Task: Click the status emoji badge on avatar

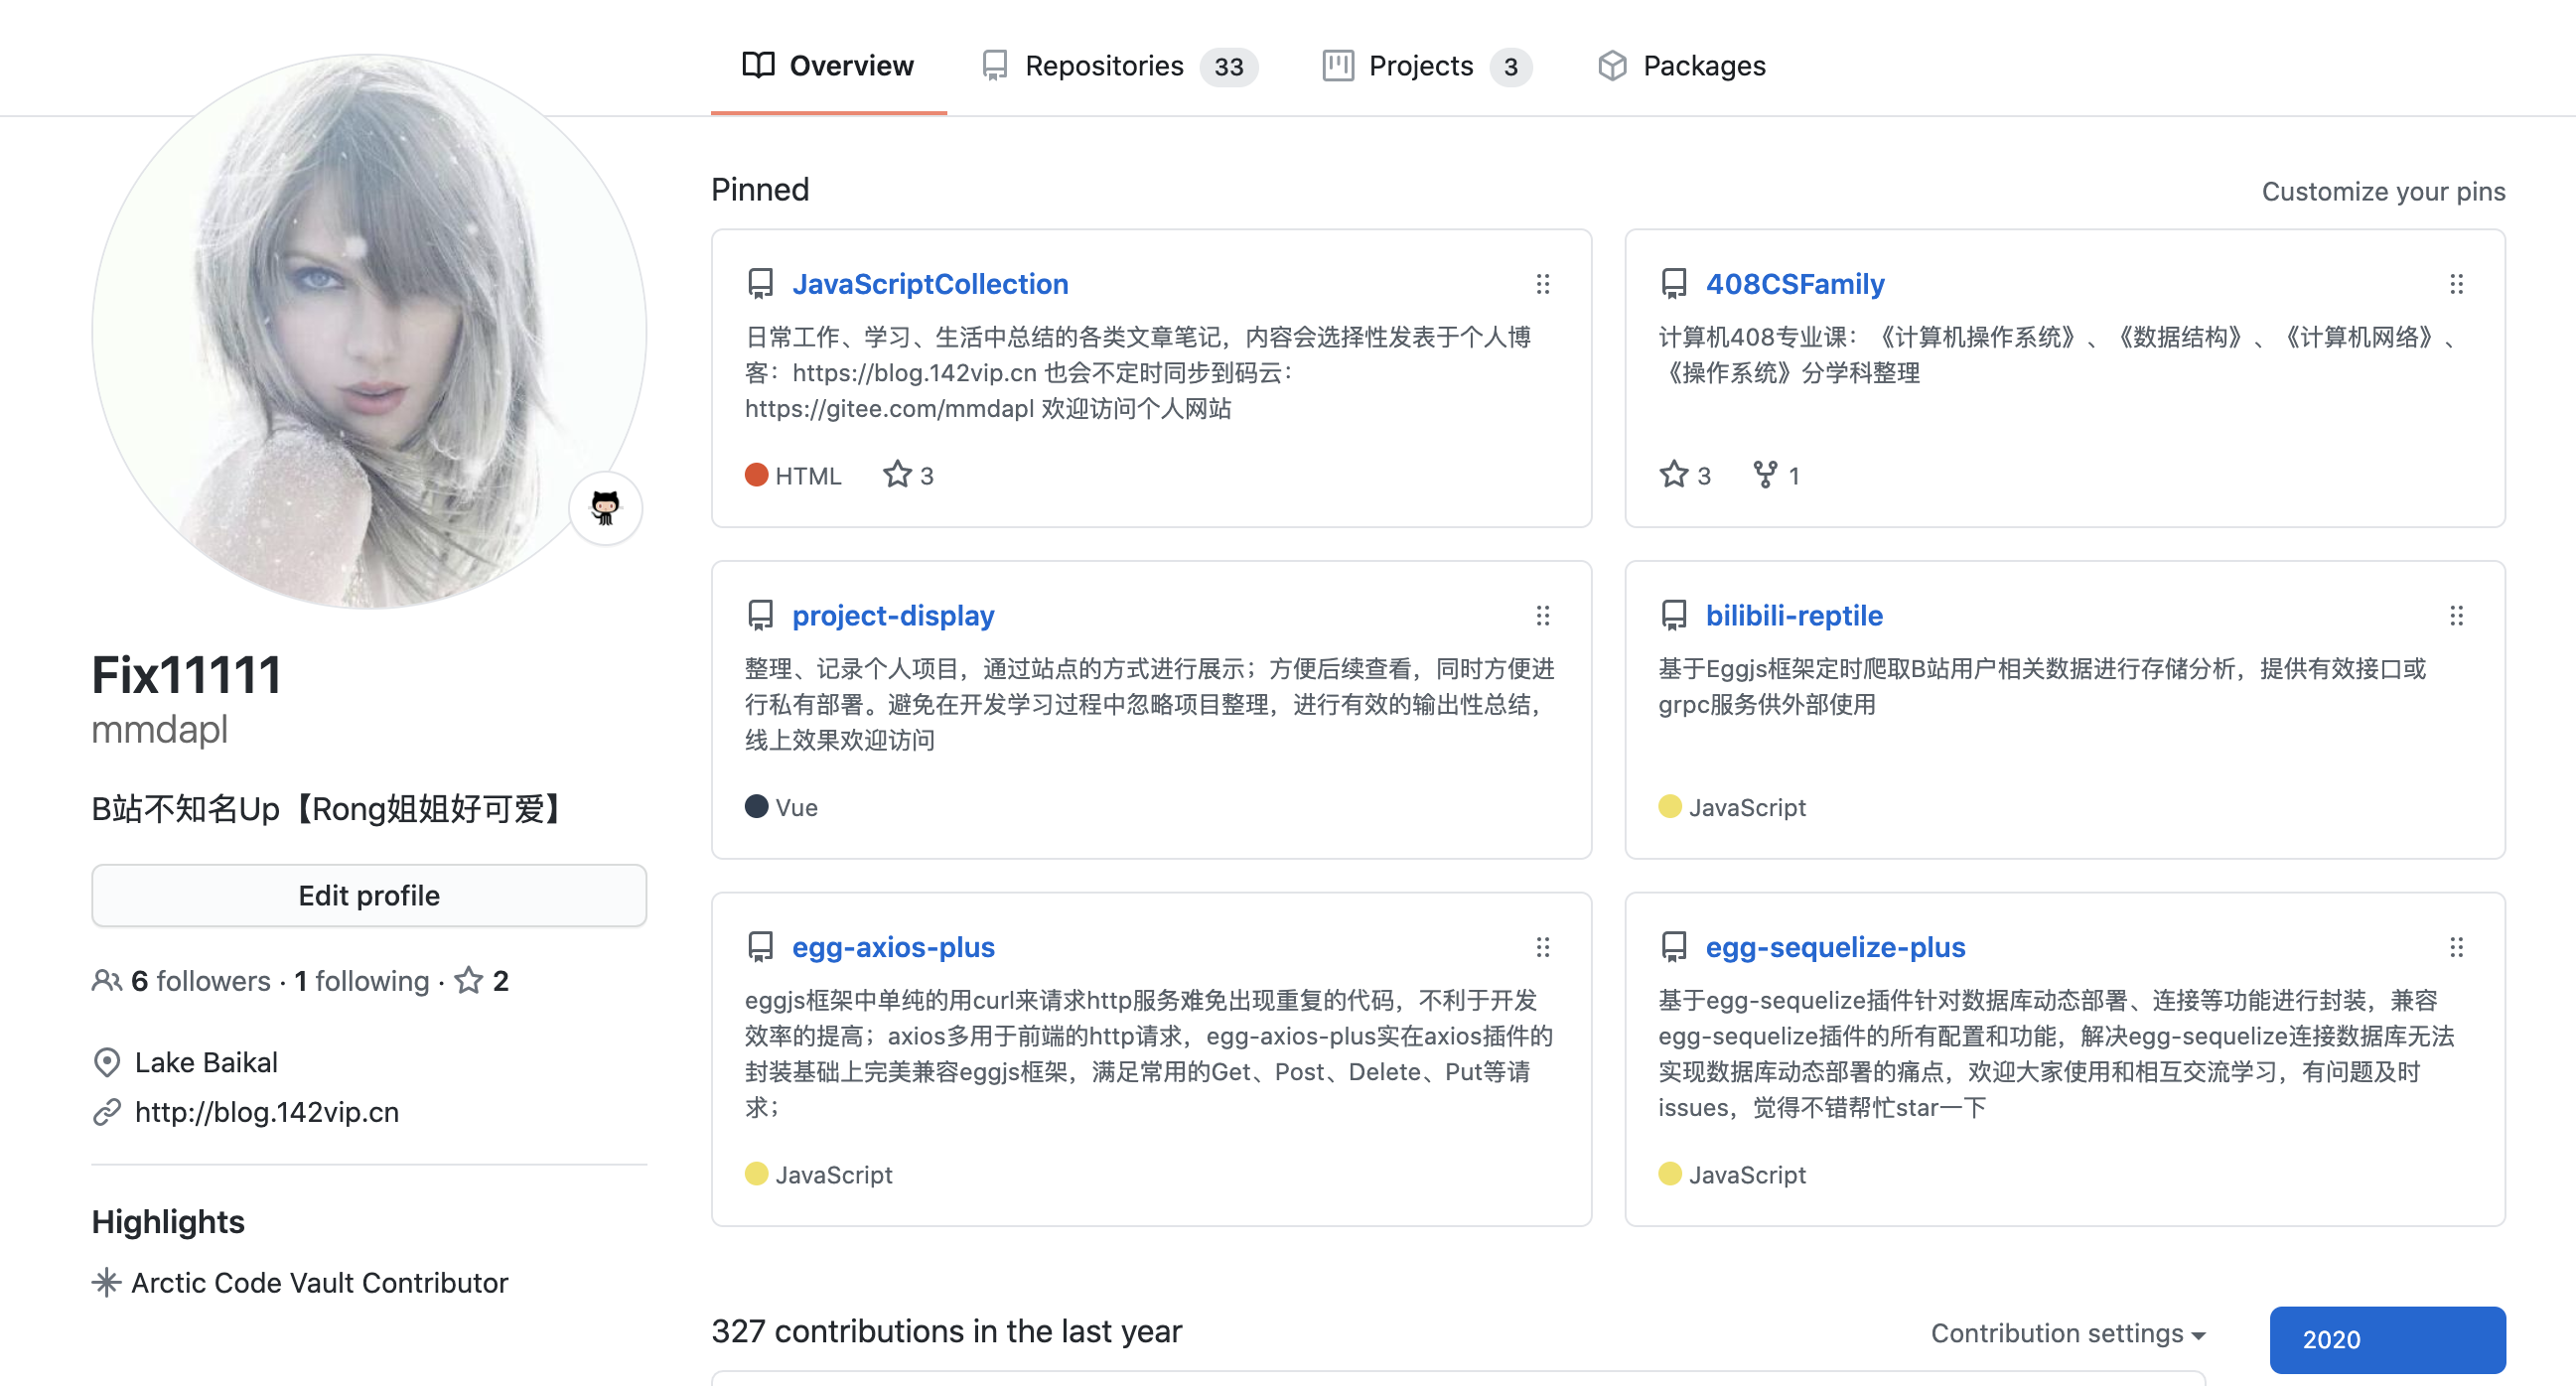Action: [605, 508]
